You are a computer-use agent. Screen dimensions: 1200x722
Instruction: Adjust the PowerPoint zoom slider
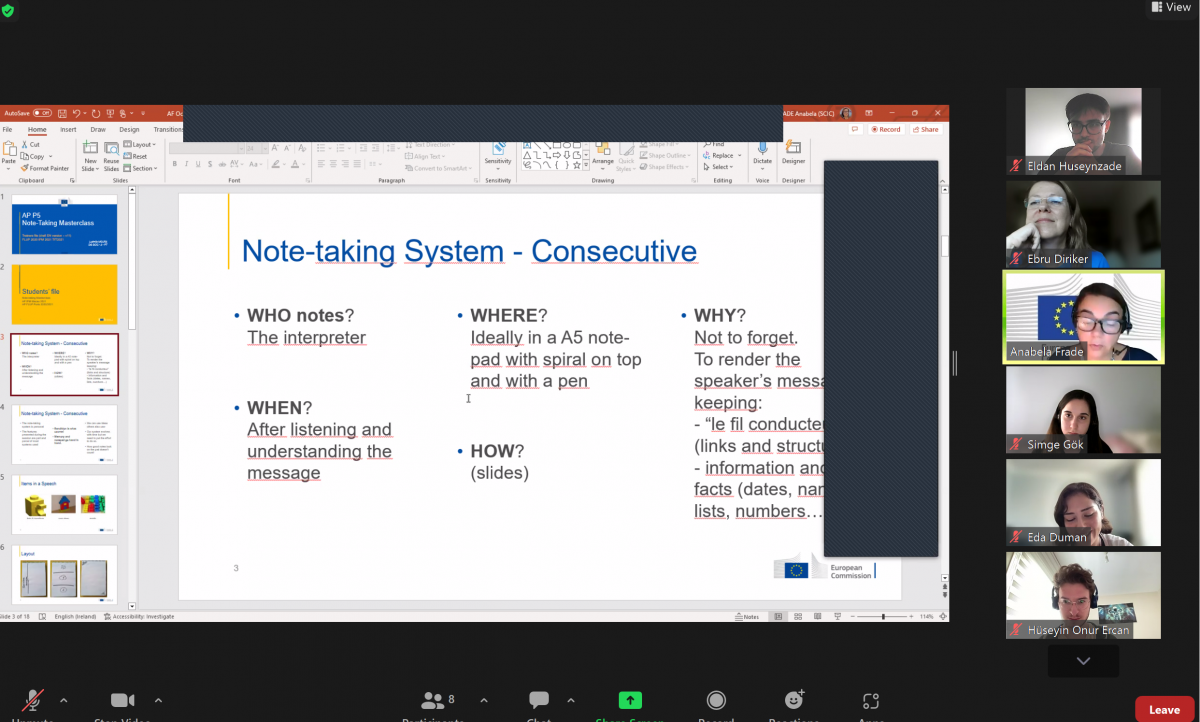coord(883,616)
